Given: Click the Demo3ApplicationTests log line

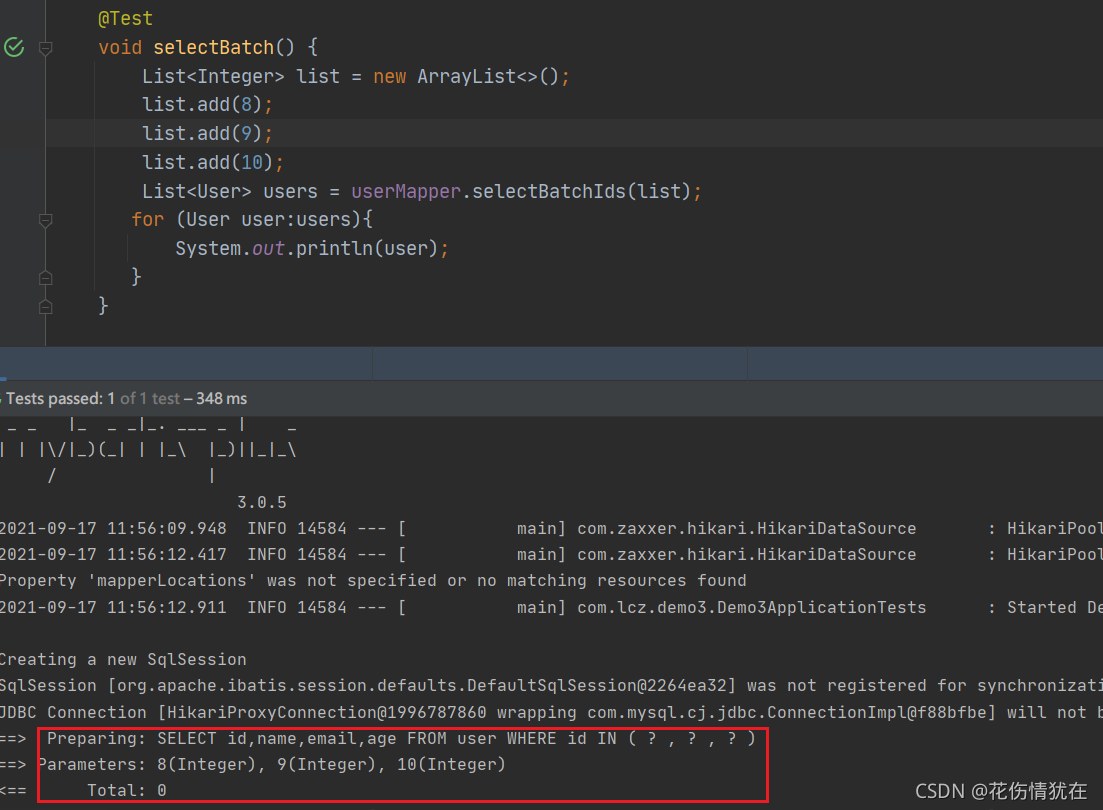Looking at the screenshot, I should pyautogui.click(x=552, y=607).
